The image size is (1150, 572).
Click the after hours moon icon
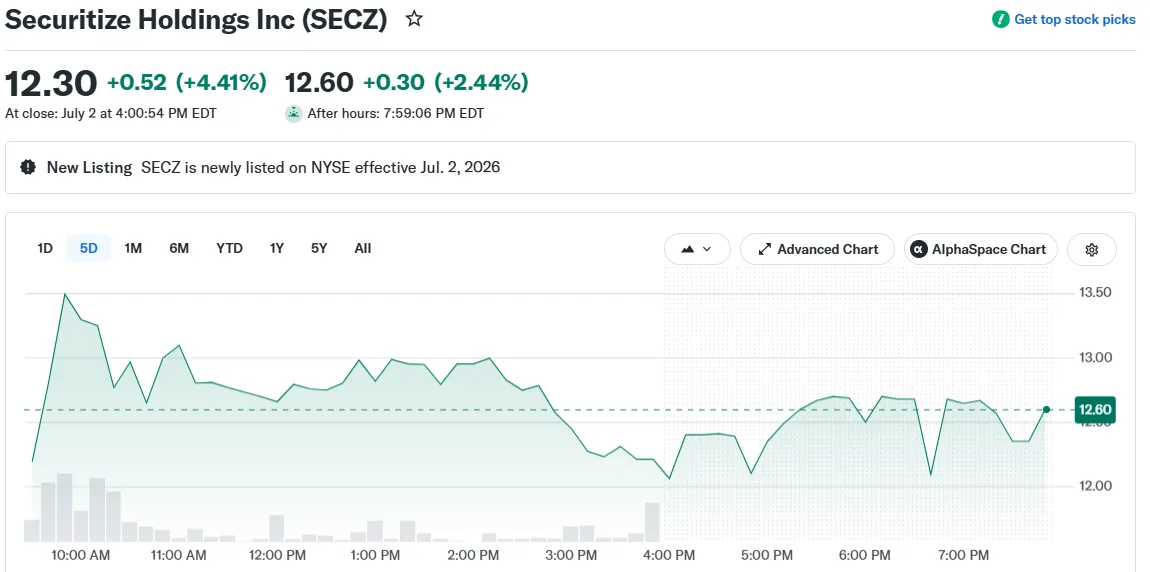pos(293,114)
